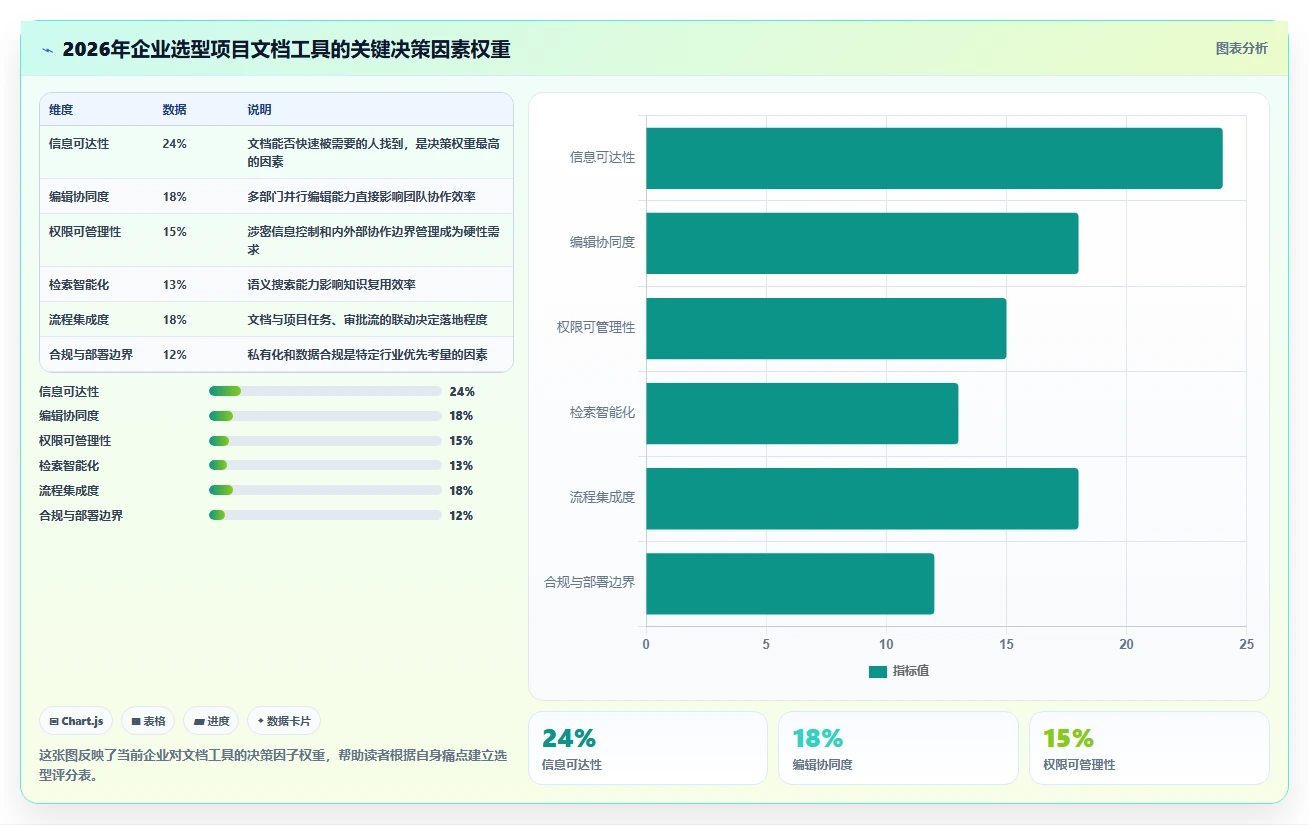The height and width of the screenshot is (825, 1309).
Task: Open the 15% 权限可管理性 data card
Action: click(x=1149, y=748)
